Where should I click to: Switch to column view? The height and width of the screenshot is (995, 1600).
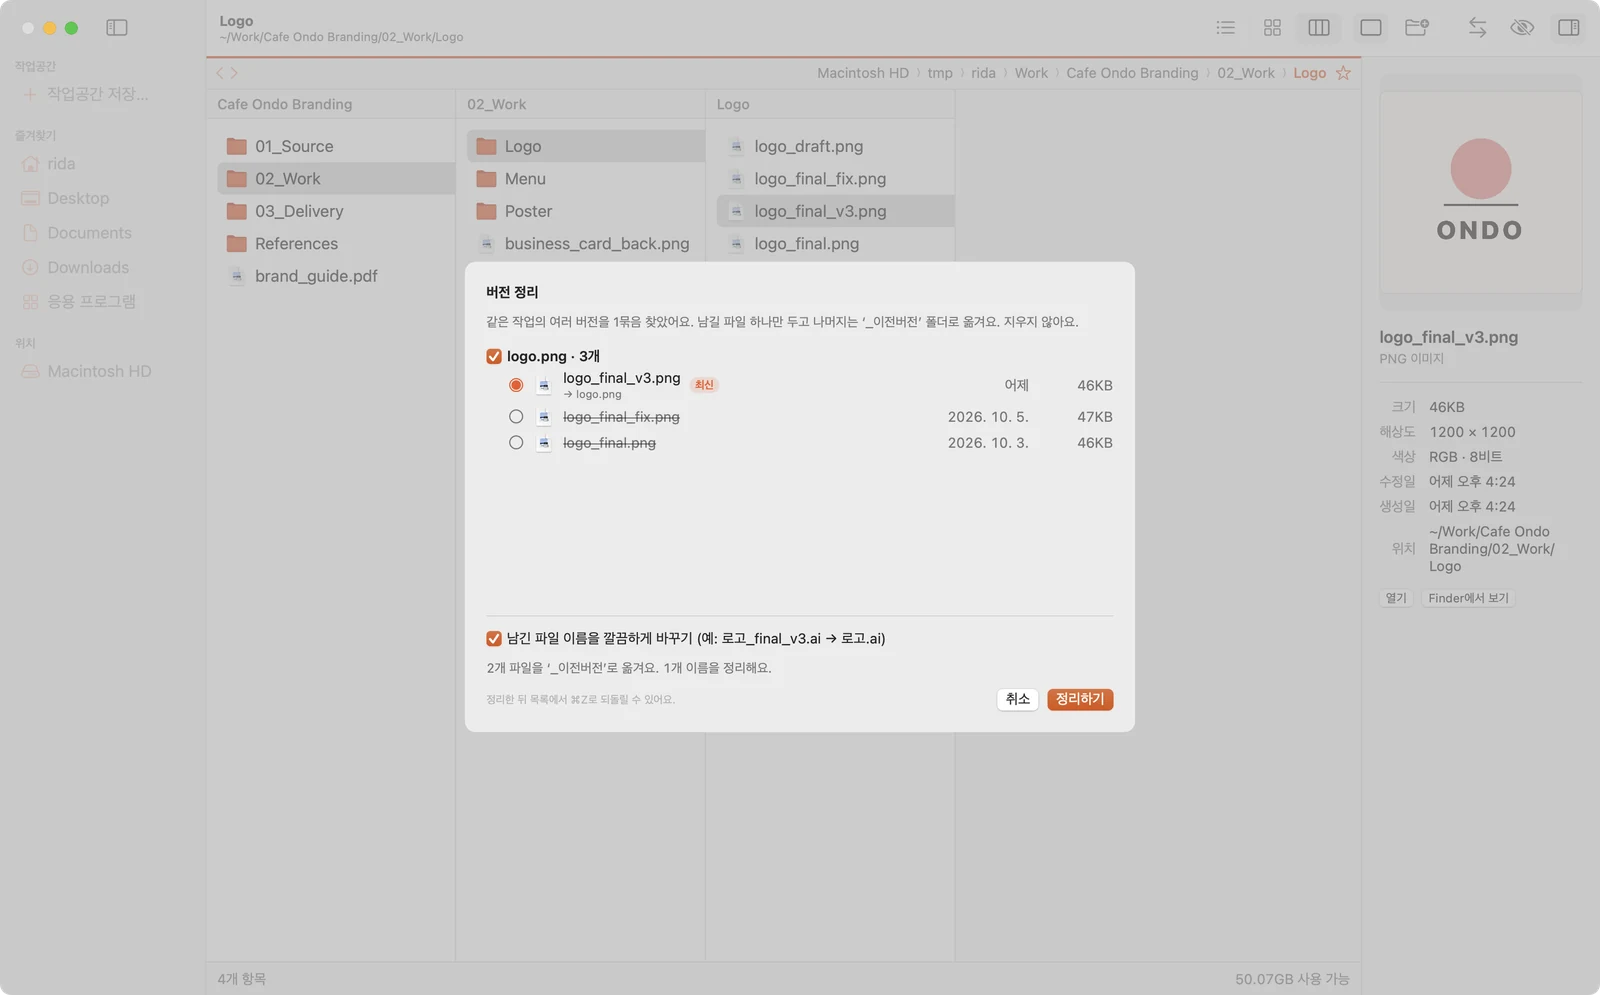pyautogui.click(x=1319, y=28)
